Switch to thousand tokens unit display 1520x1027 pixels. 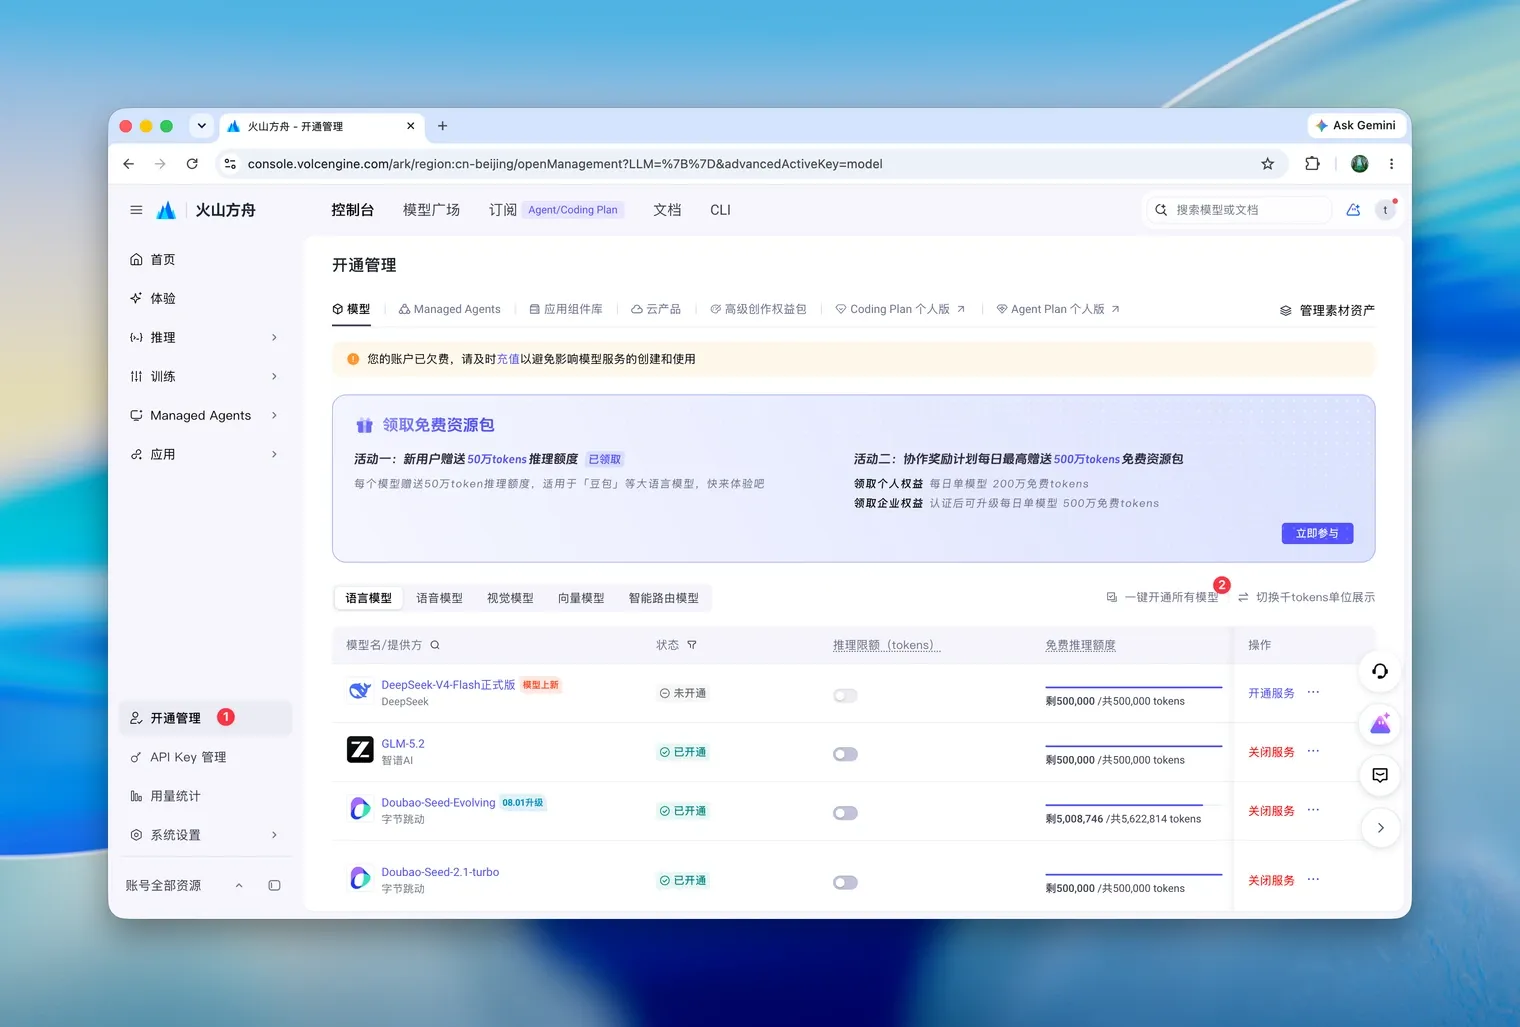click(1306, 597)
